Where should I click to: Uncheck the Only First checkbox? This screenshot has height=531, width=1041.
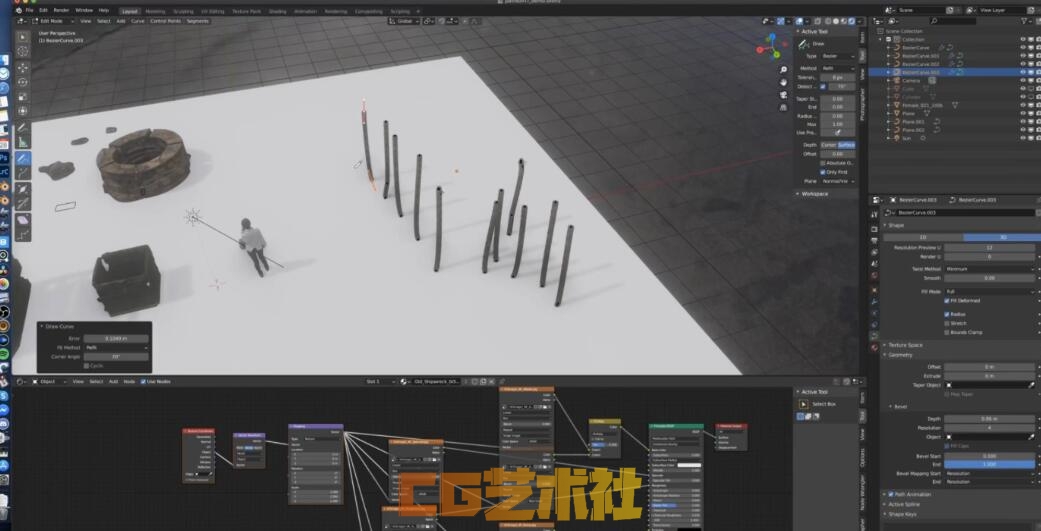[823, 172]
